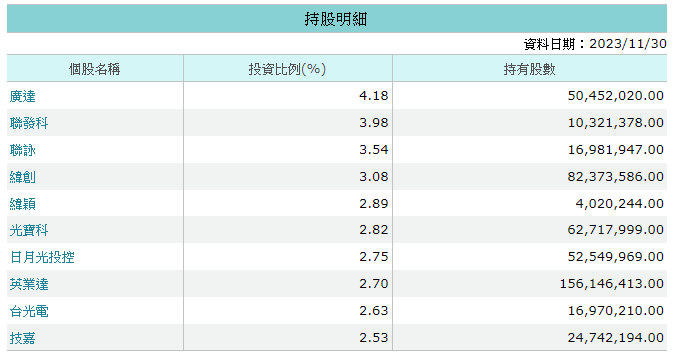The height and width of the screenshot is (360, 681).
Task: Click the 個股名稱 column header
Action: [x=95, y=69]
